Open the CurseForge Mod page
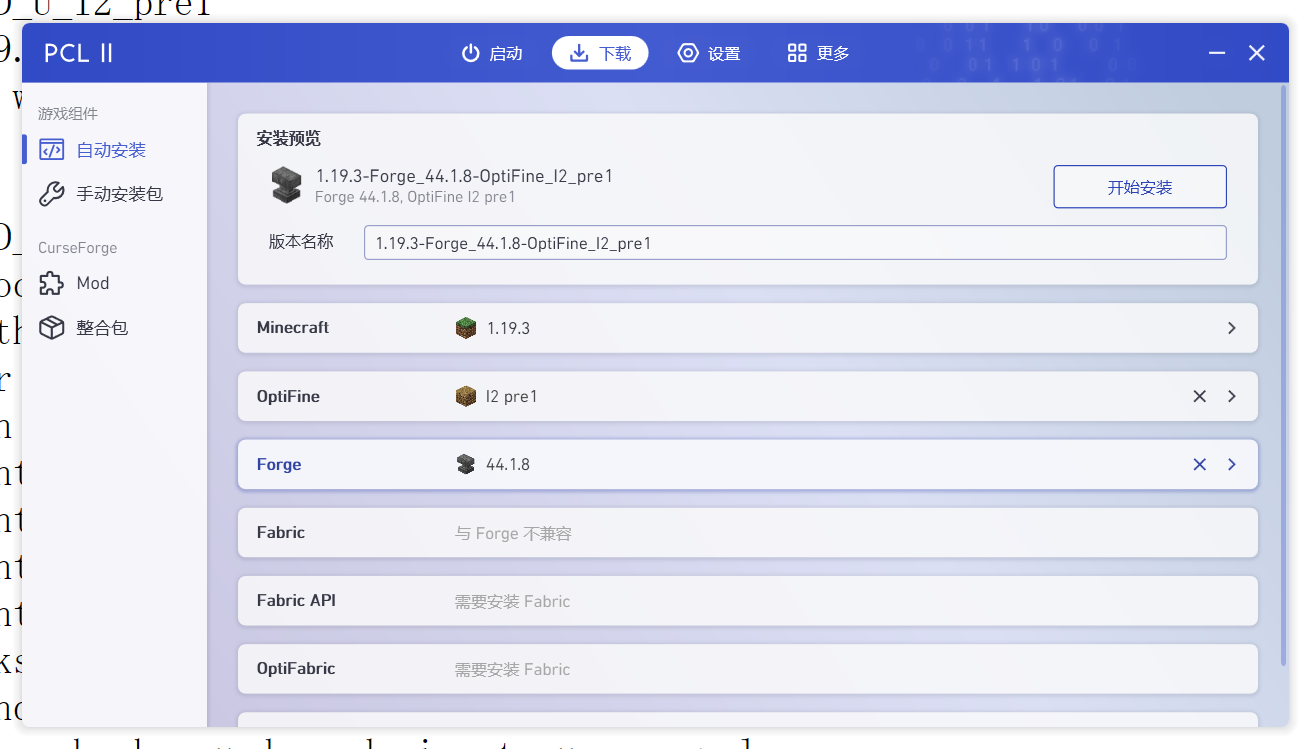The width and height of the screenshot is (1312, 749). (112, 283)
